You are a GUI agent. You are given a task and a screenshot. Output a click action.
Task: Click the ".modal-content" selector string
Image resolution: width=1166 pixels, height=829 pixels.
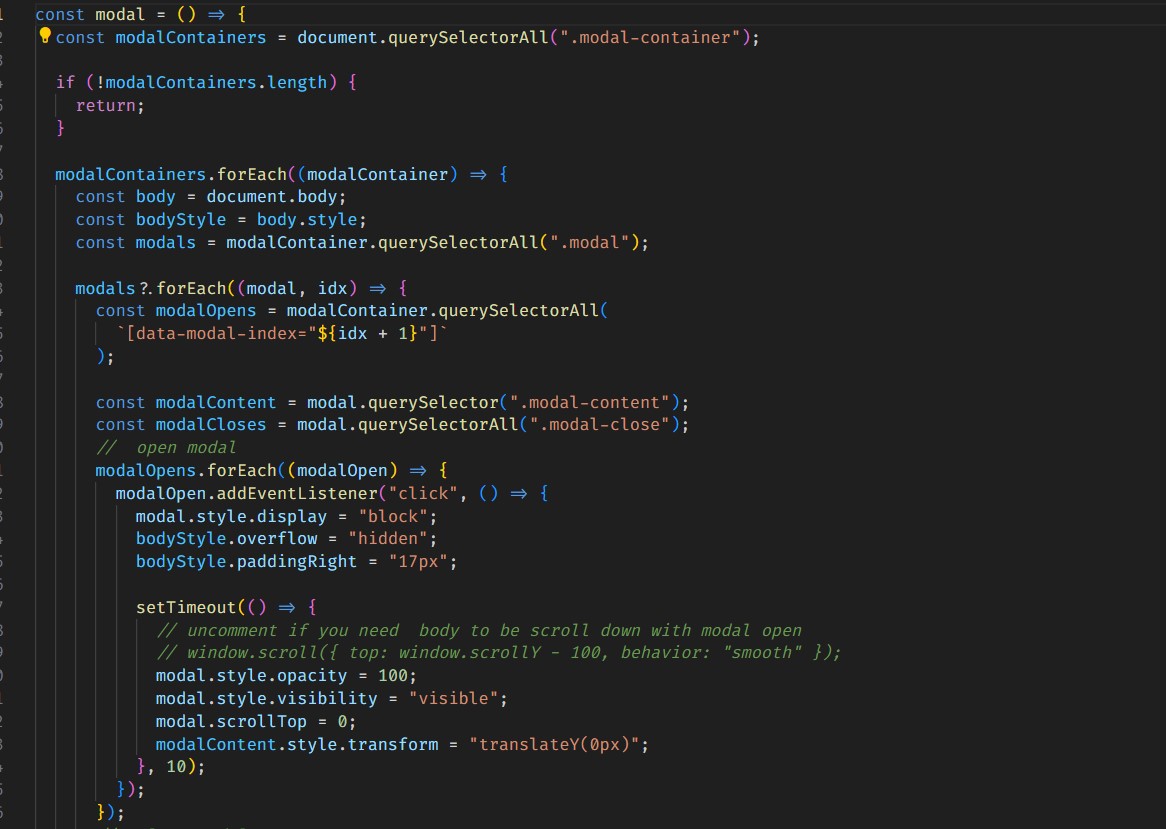click(589, 402)
